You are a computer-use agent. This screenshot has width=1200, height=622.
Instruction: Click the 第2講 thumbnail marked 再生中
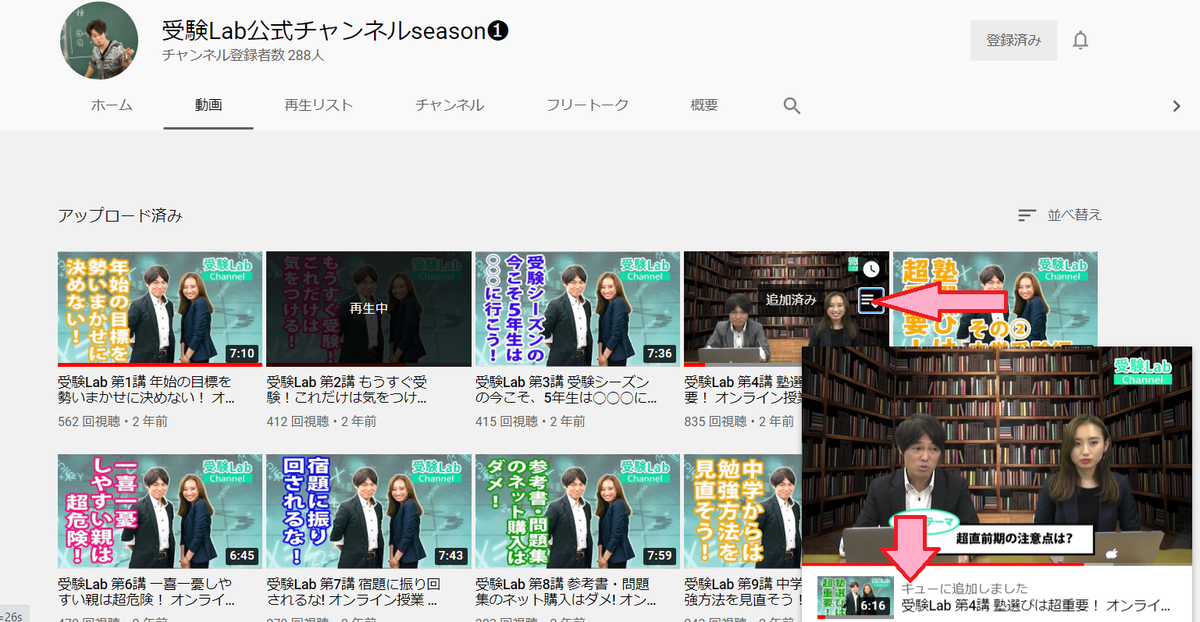[368, 309]
